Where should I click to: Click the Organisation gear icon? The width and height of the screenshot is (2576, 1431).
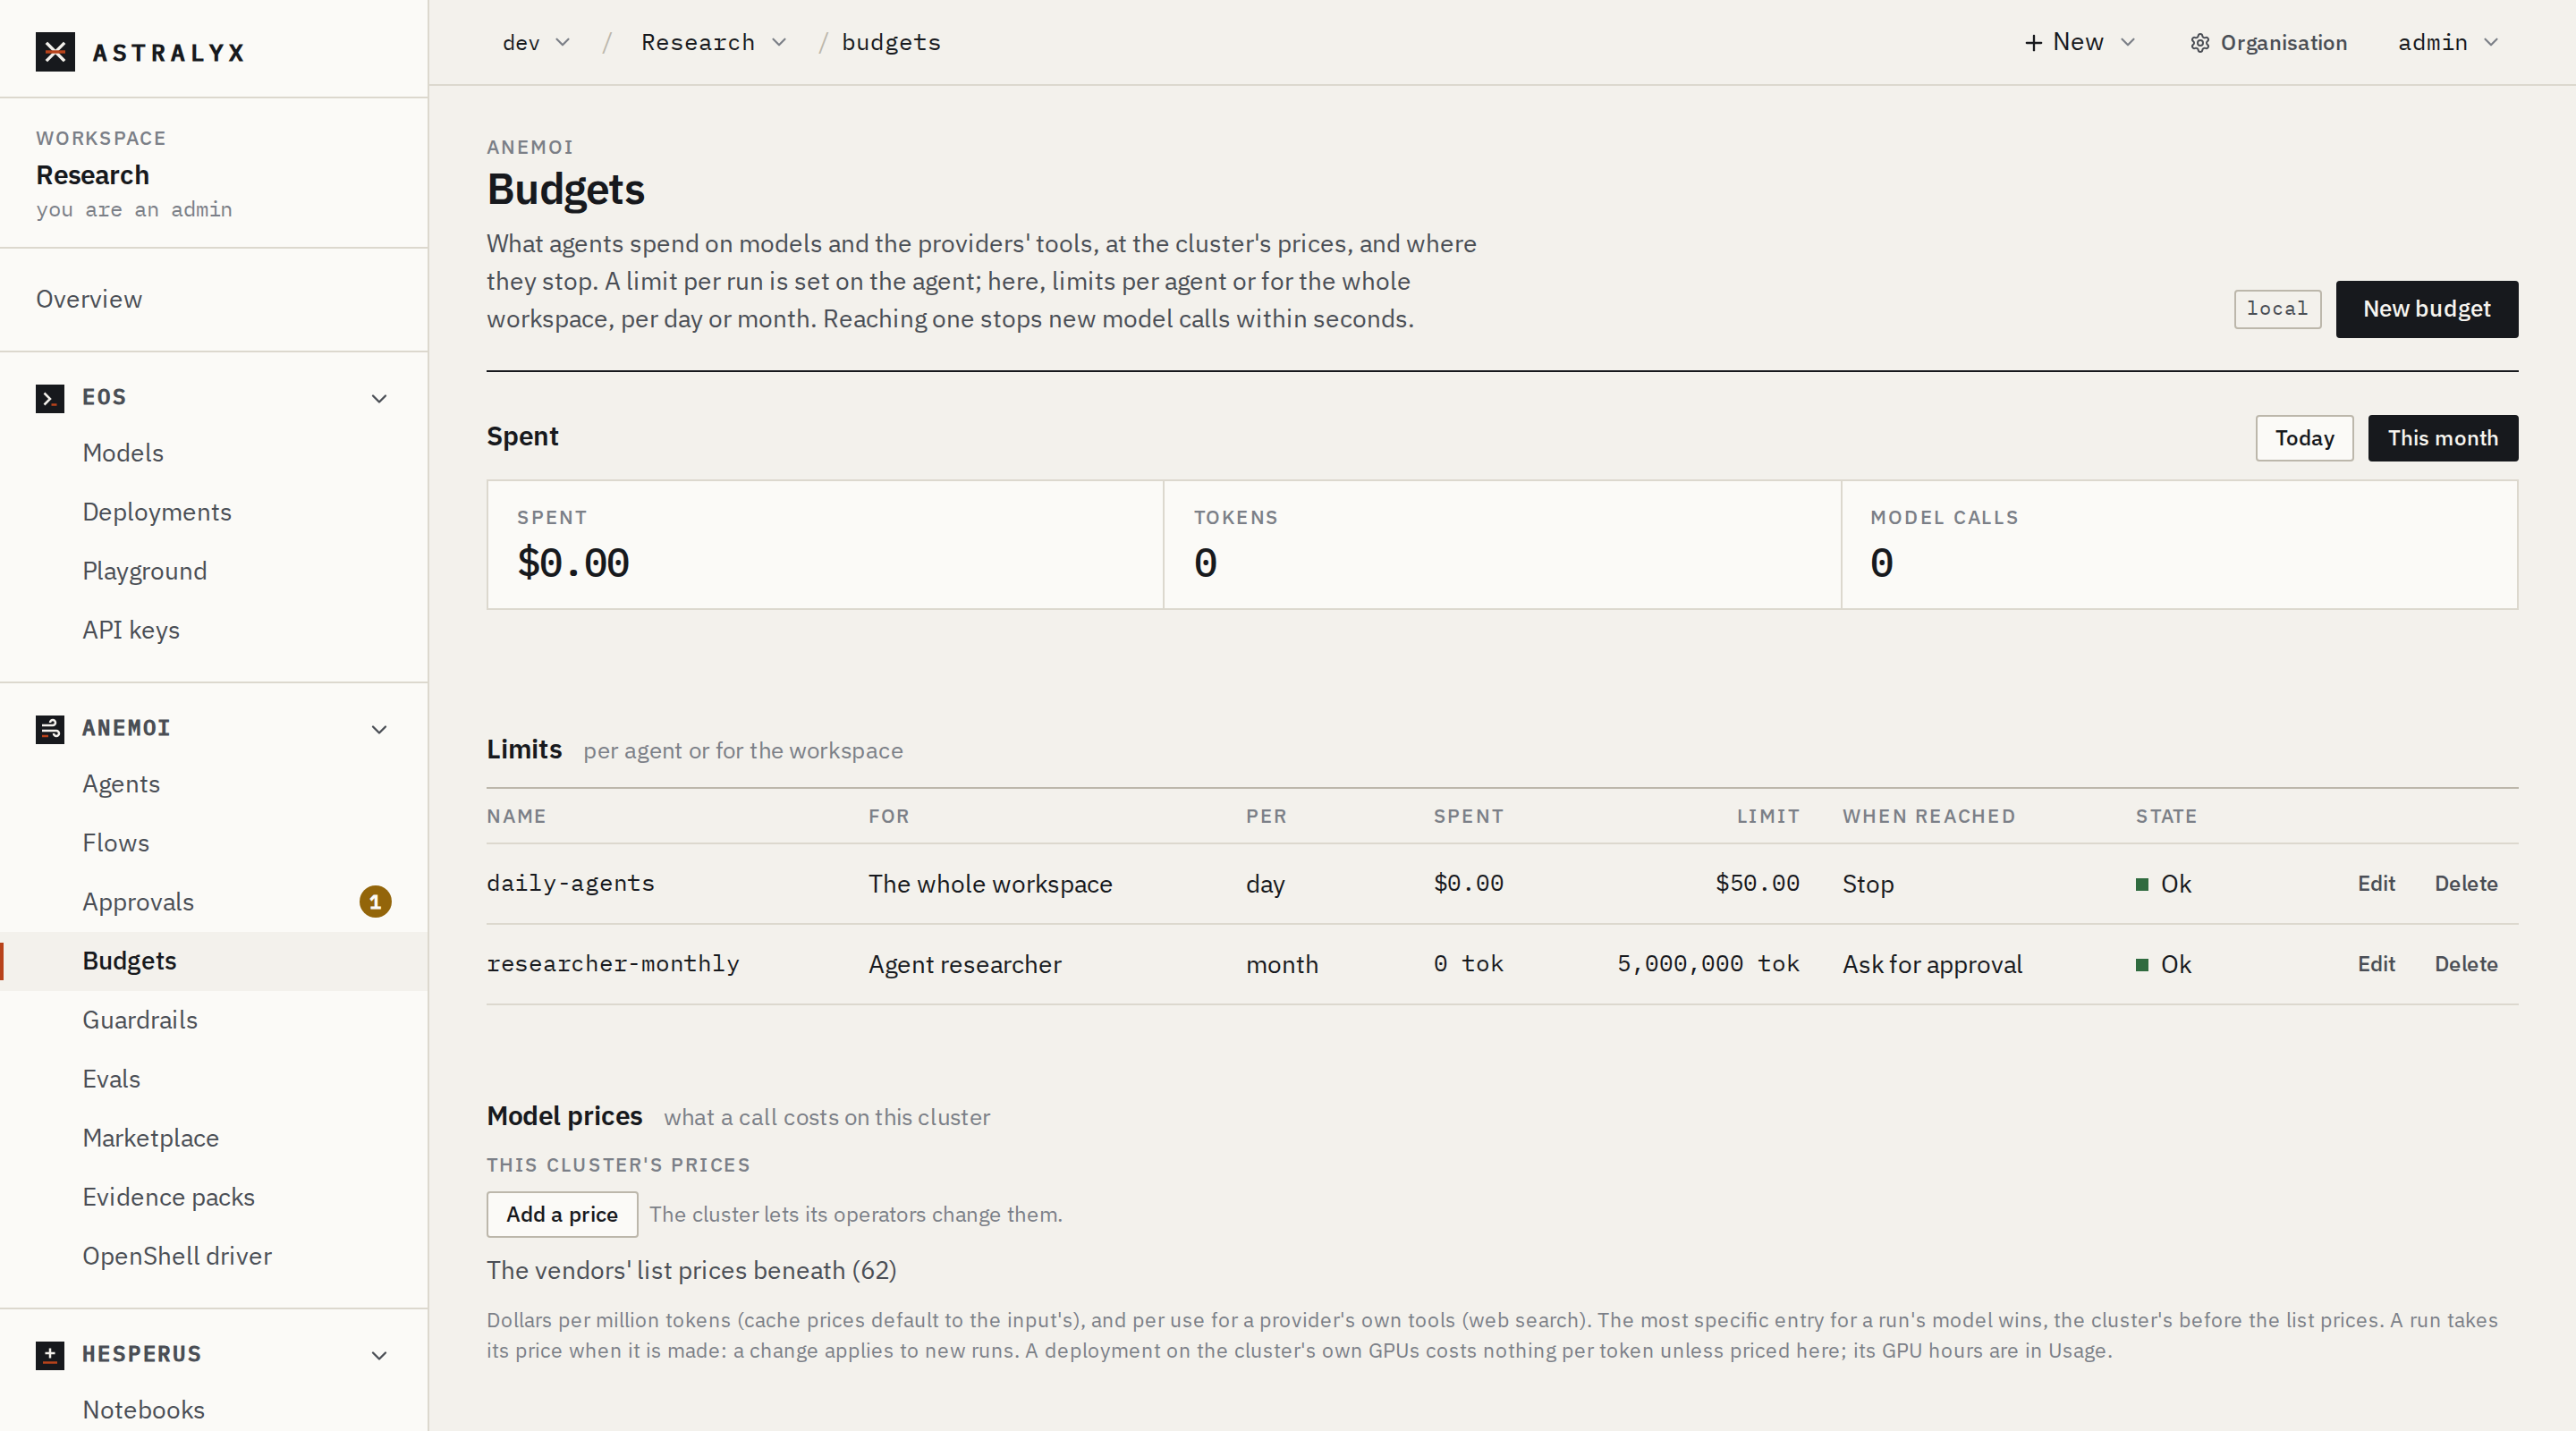(2199, 43)
